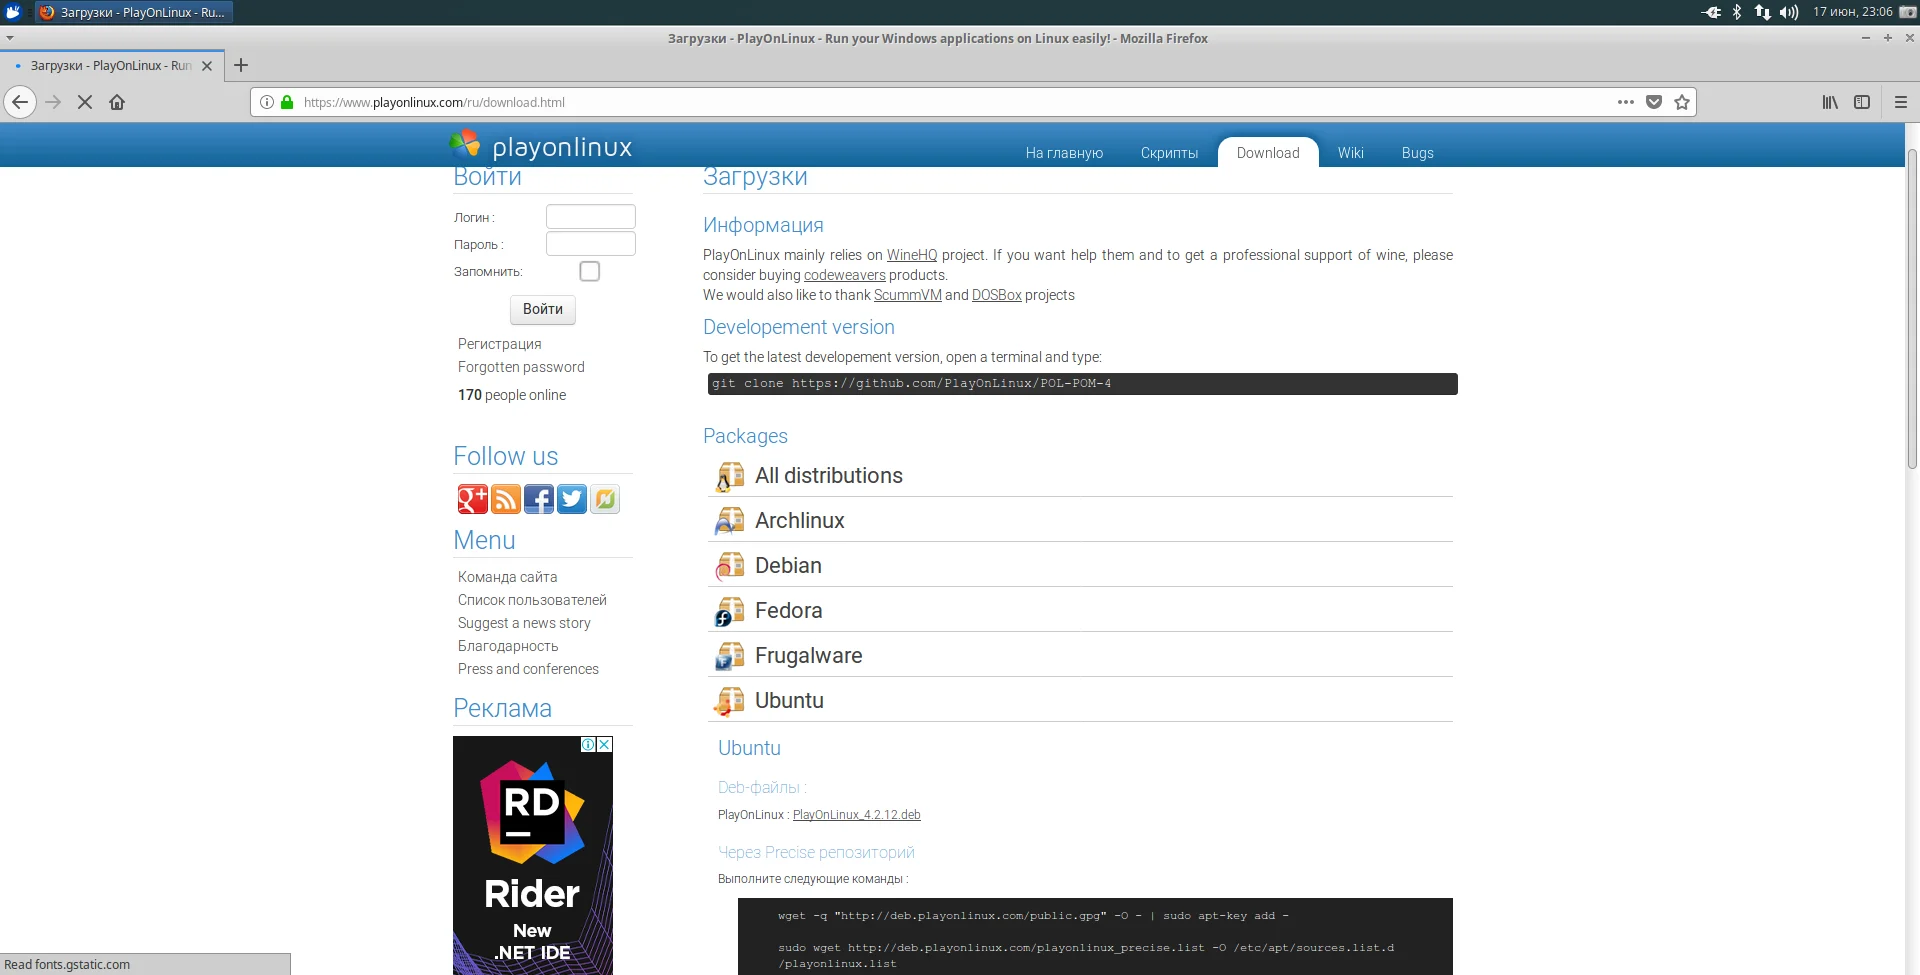The width and height of the screenshot is (1920, 975).
Task: Select the Download navigation tab
Action: click(x=1268, y=153)
